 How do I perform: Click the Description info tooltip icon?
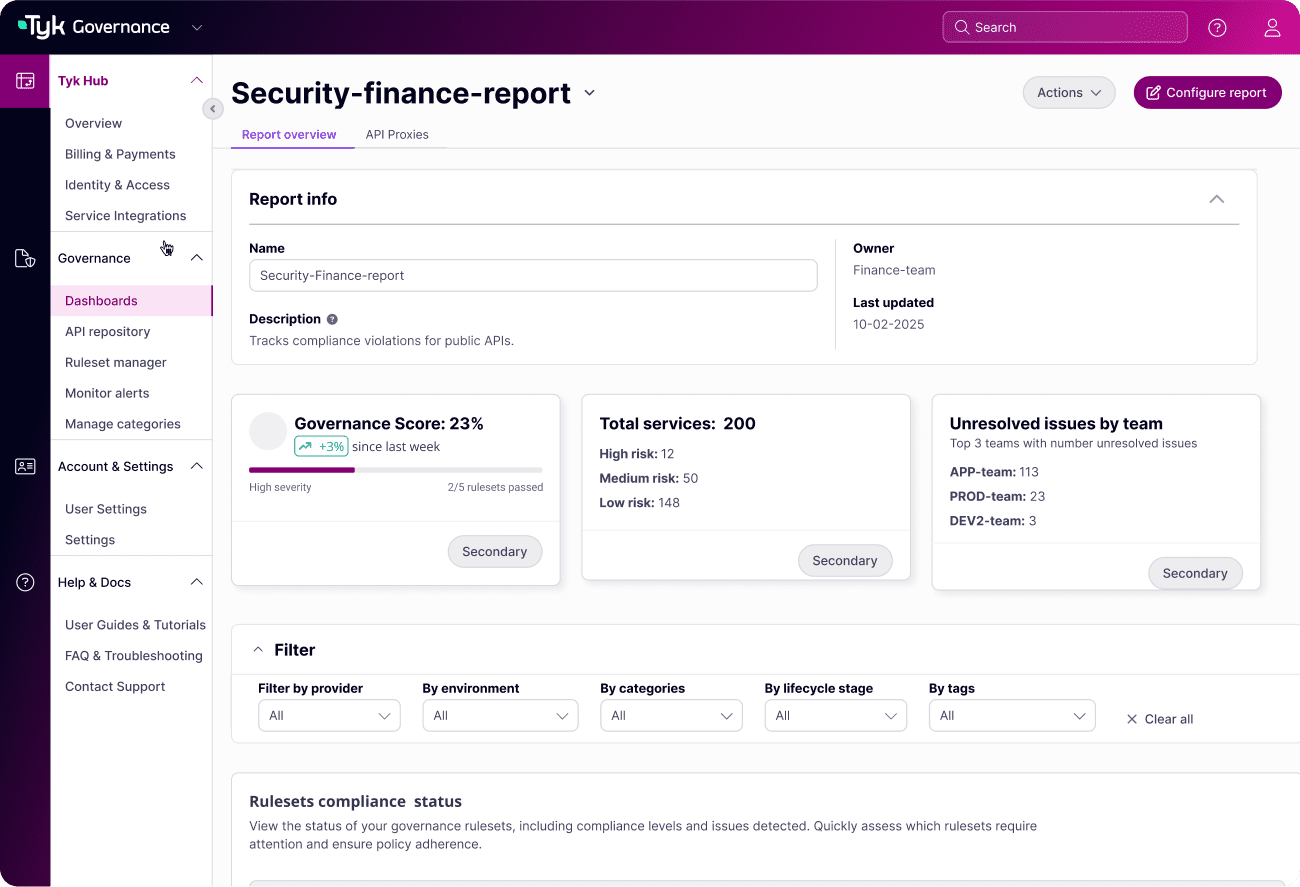coord(332,319)
